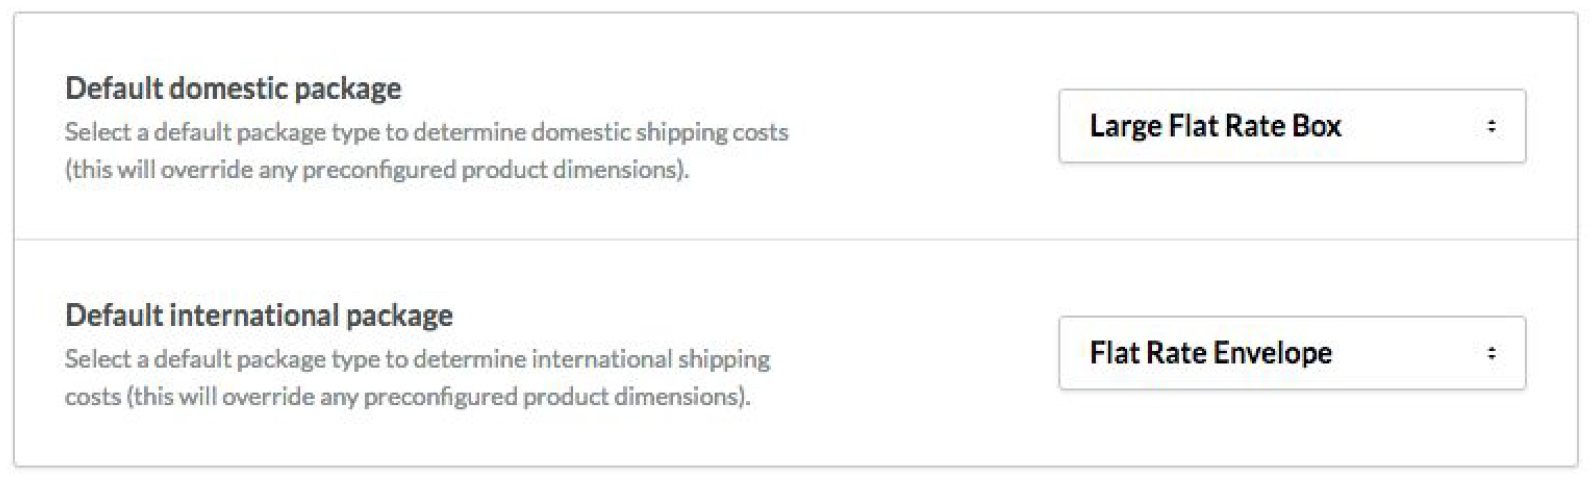Click the "Large Flat Rate Box" selected value text
Image resolution: width=1592 pixels, height=480 pixels.
[1215, 126]
